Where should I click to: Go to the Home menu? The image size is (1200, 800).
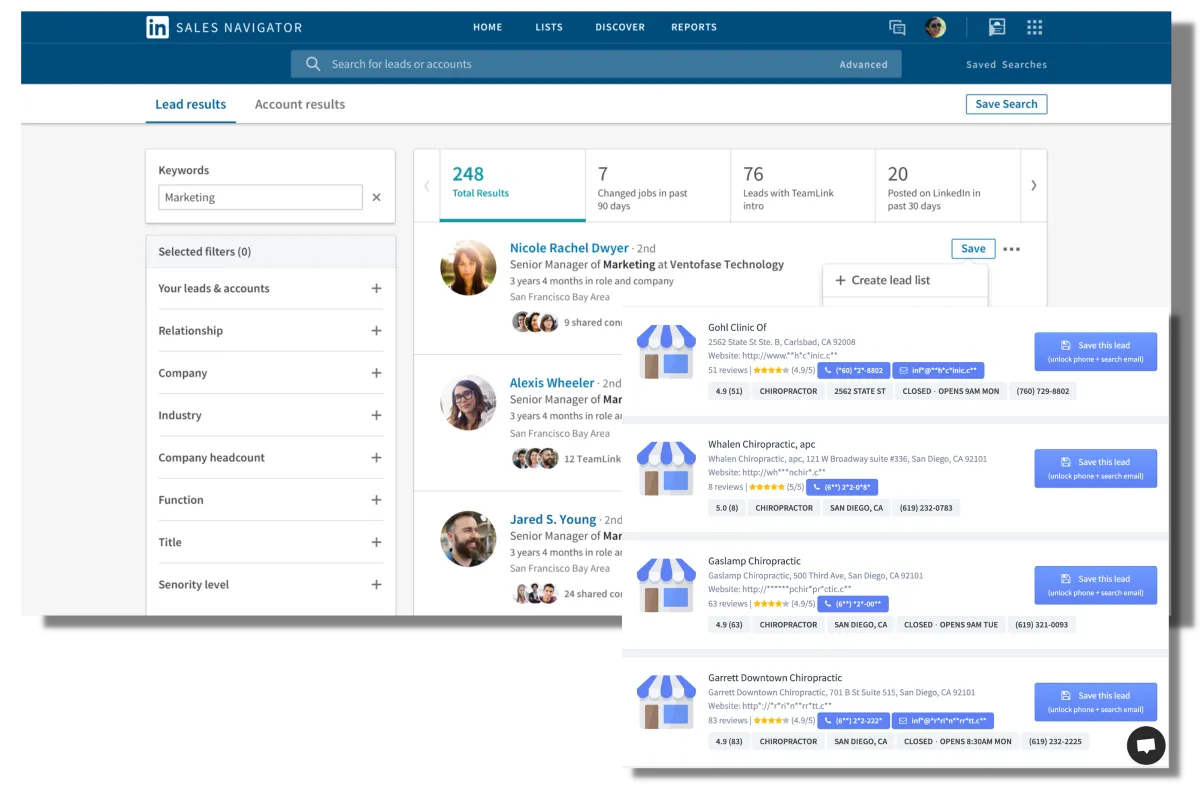pos(488,28)
